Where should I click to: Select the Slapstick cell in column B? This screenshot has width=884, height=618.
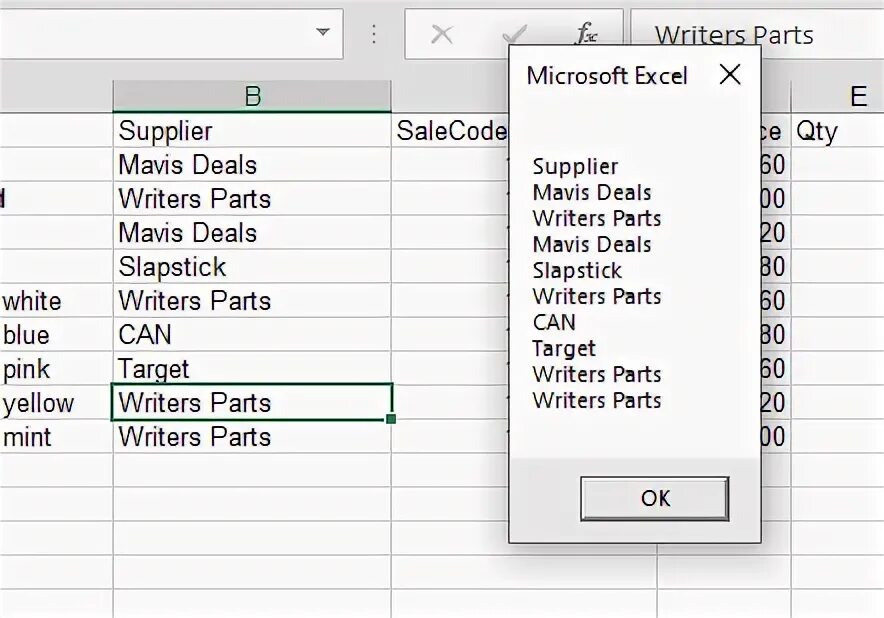click(x=251, y=267)
